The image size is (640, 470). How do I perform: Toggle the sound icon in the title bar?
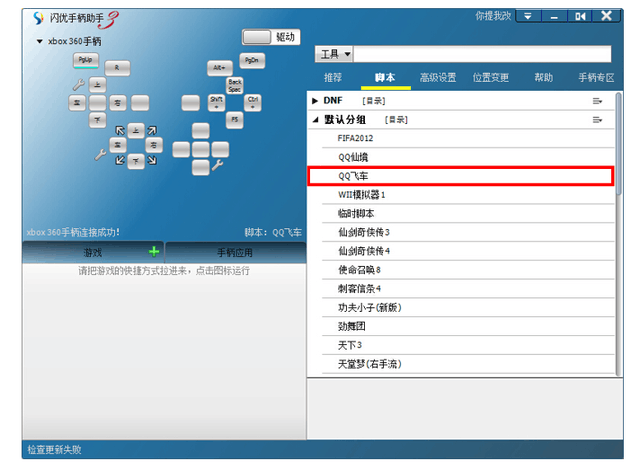pyautogui.click(x=580, y=16)
